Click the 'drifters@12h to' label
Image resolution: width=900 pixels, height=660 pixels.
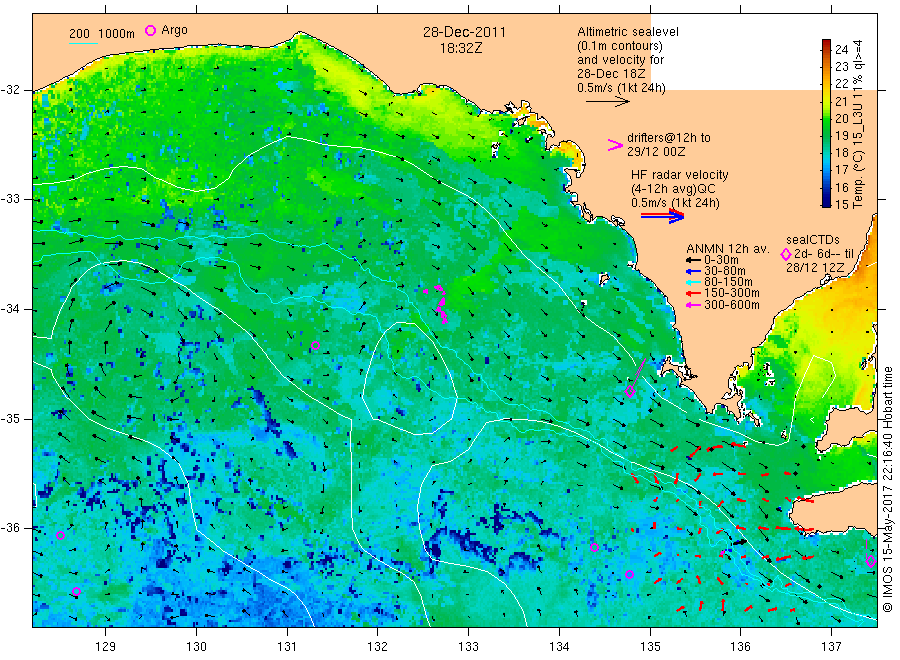coord(669,138)
